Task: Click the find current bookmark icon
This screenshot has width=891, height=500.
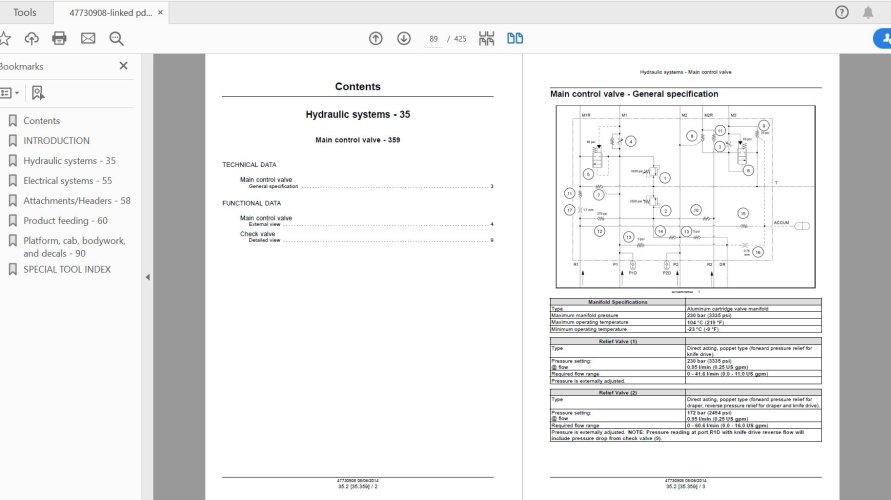Action: pyautogui.click(x=37, y=93)
